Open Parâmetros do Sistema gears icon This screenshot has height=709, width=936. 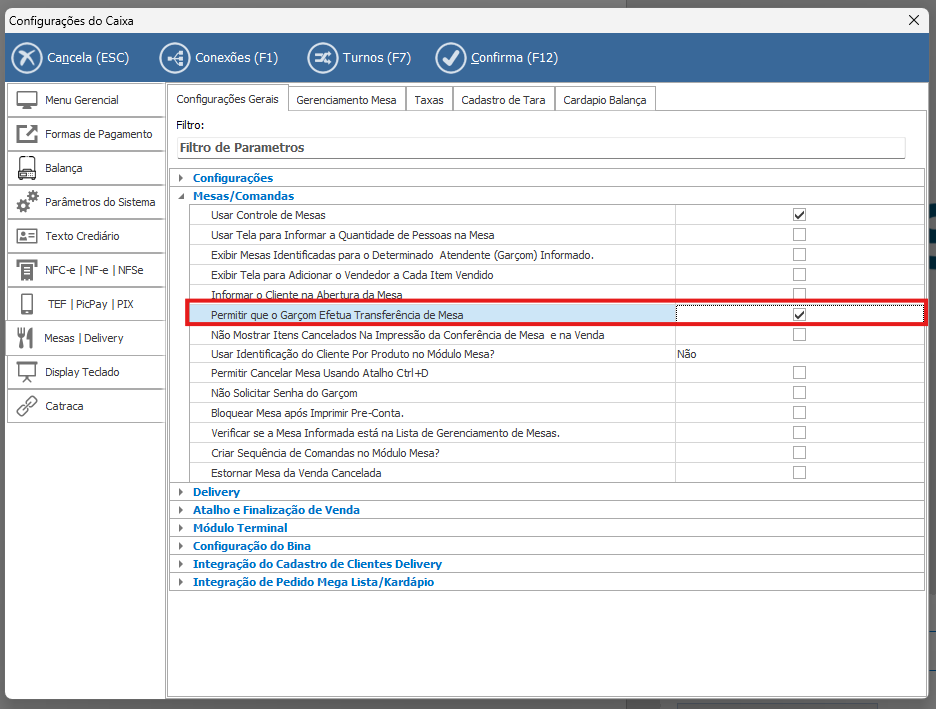(x=28, y=202)
